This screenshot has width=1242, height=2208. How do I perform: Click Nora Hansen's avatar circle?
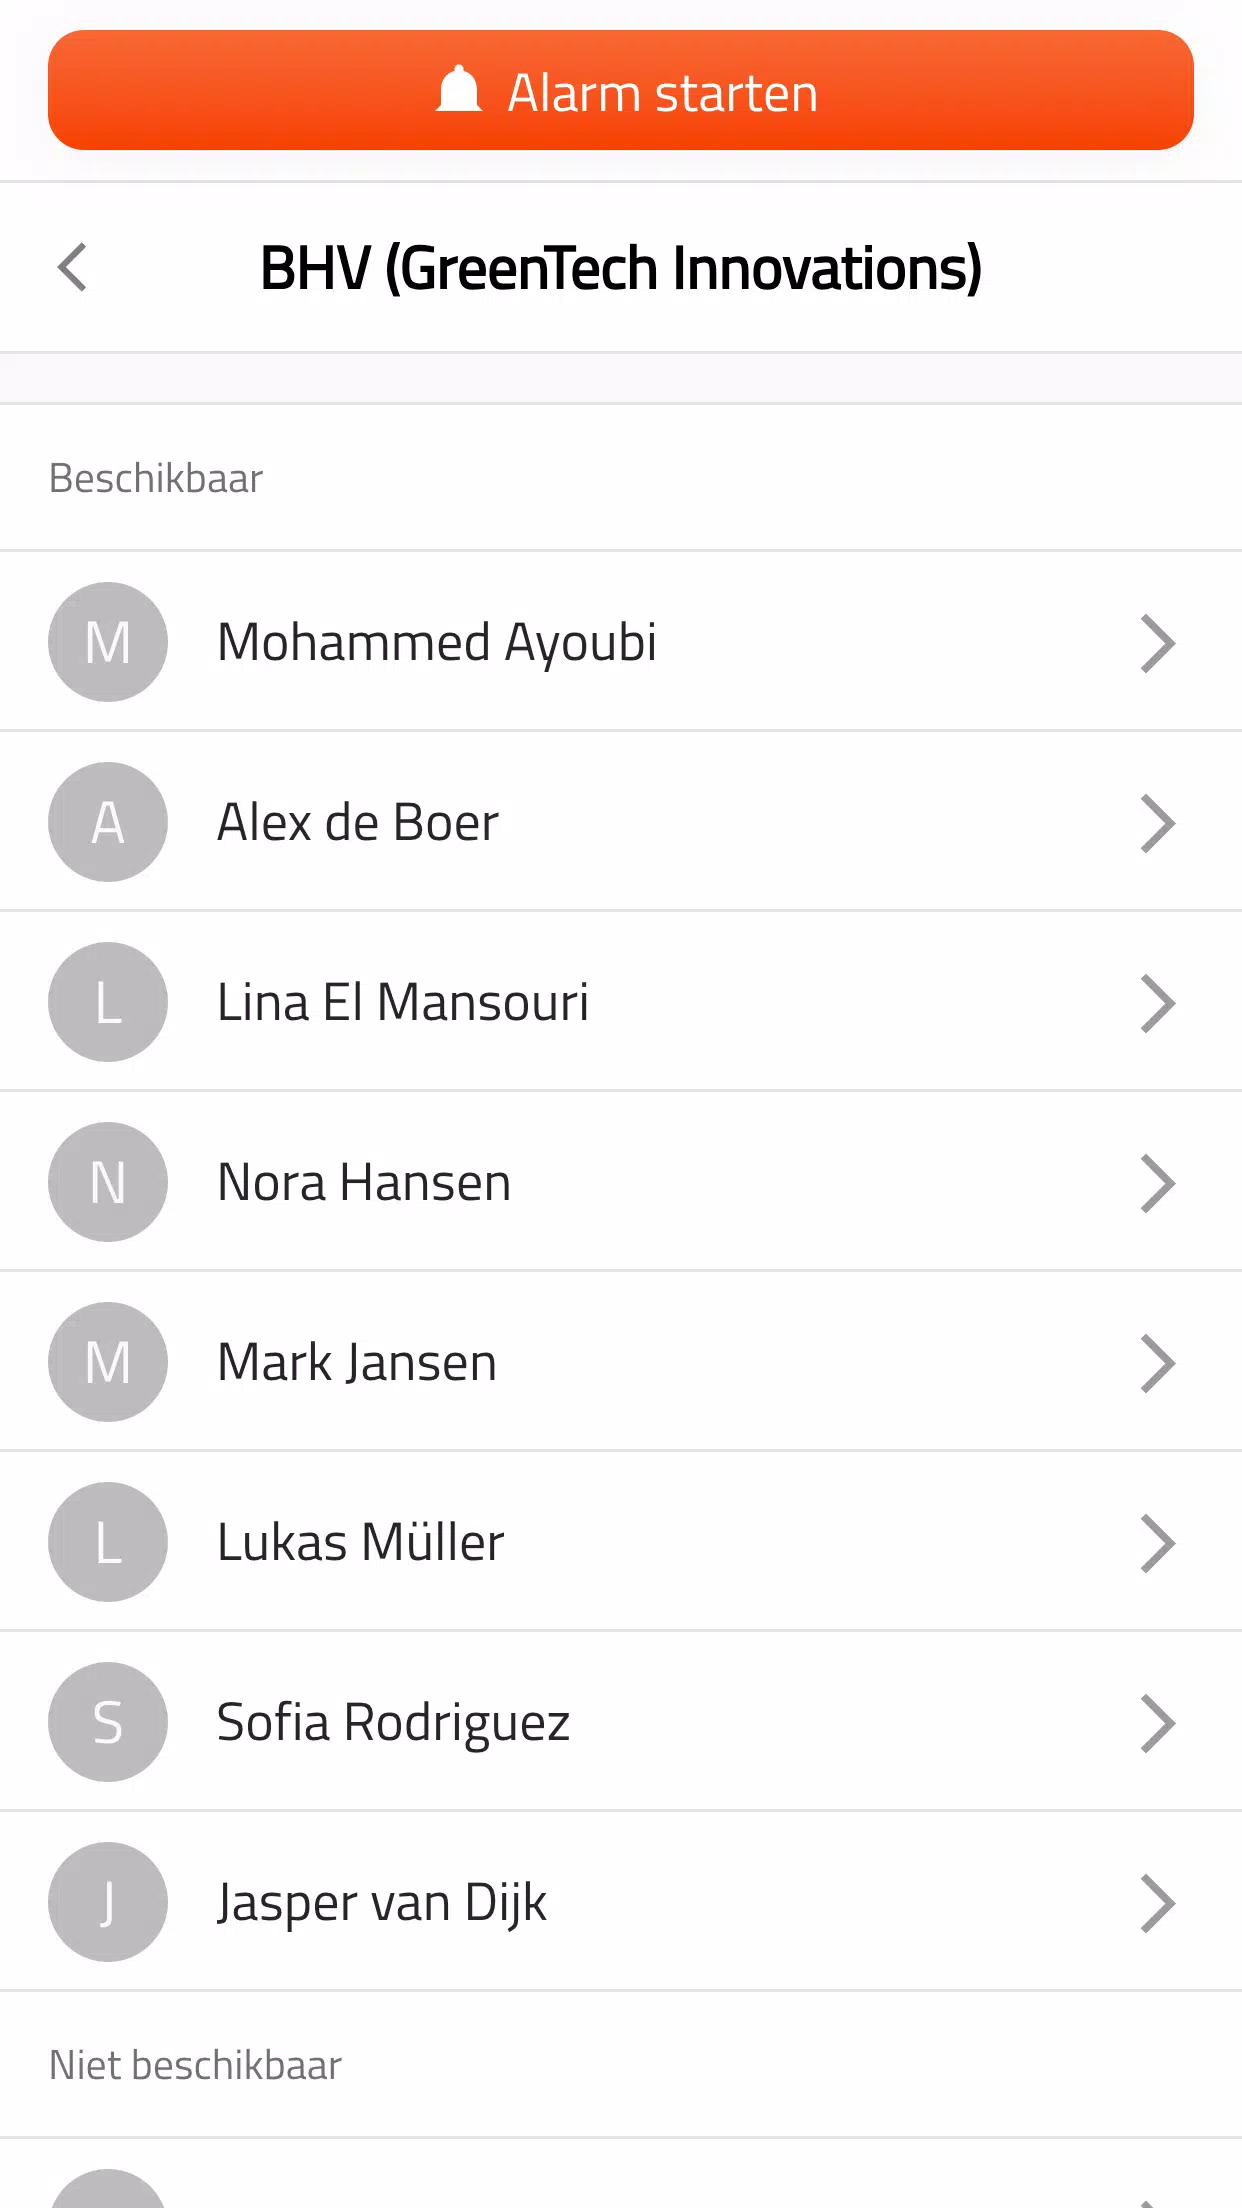(x=108, y=1182)
